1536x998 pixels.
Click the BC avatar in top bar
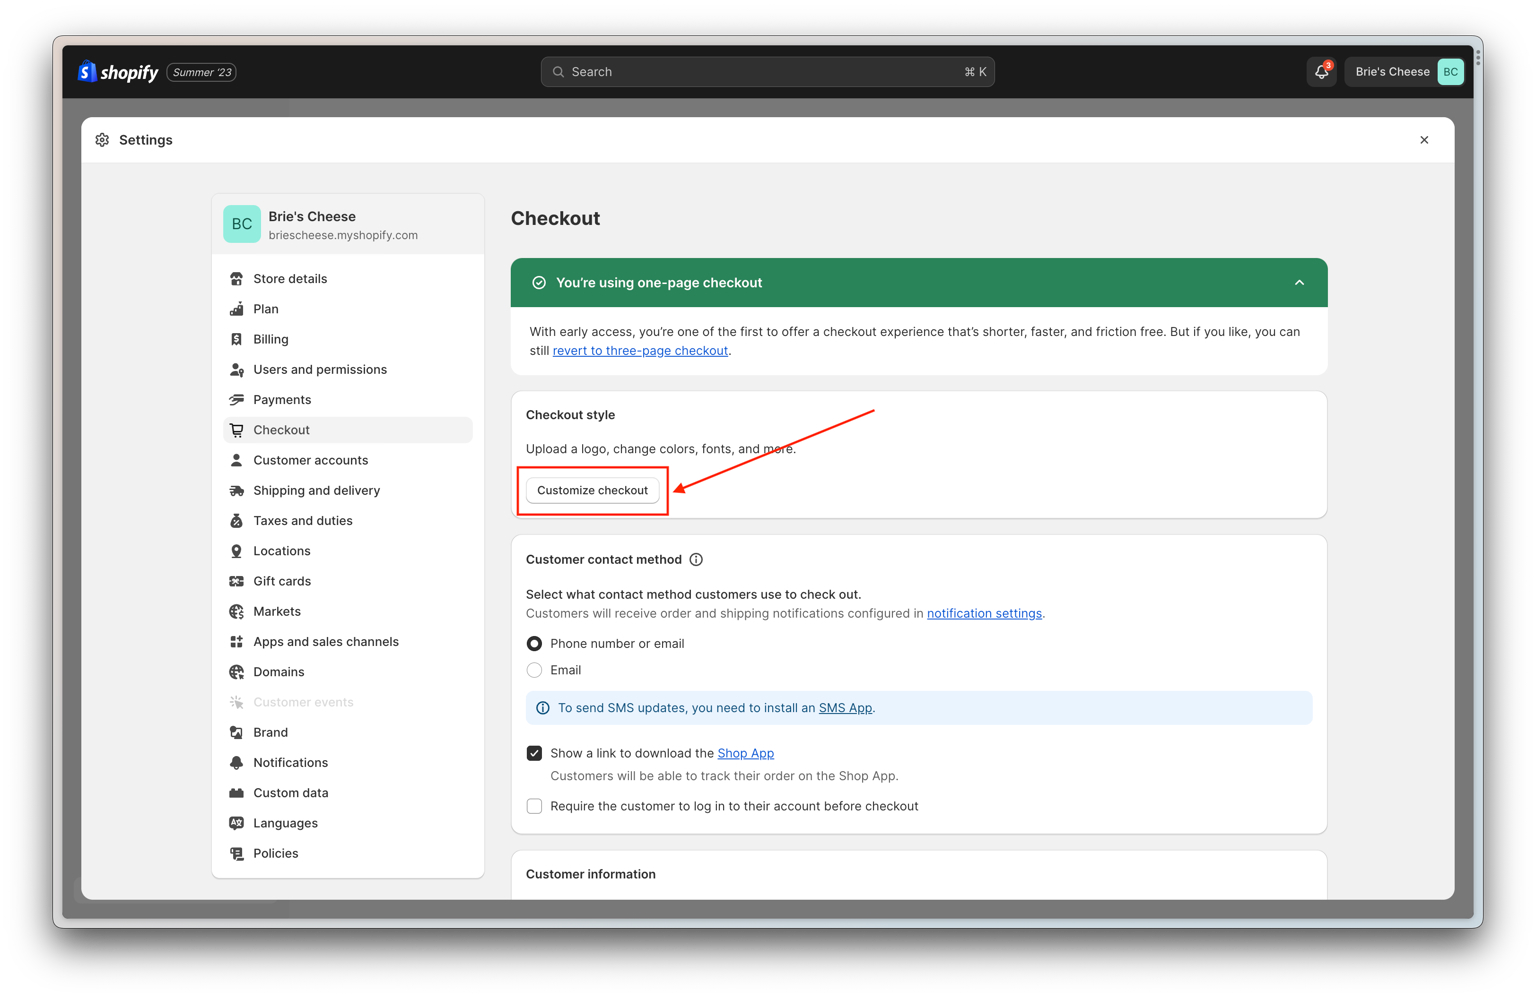(1450, 72)
